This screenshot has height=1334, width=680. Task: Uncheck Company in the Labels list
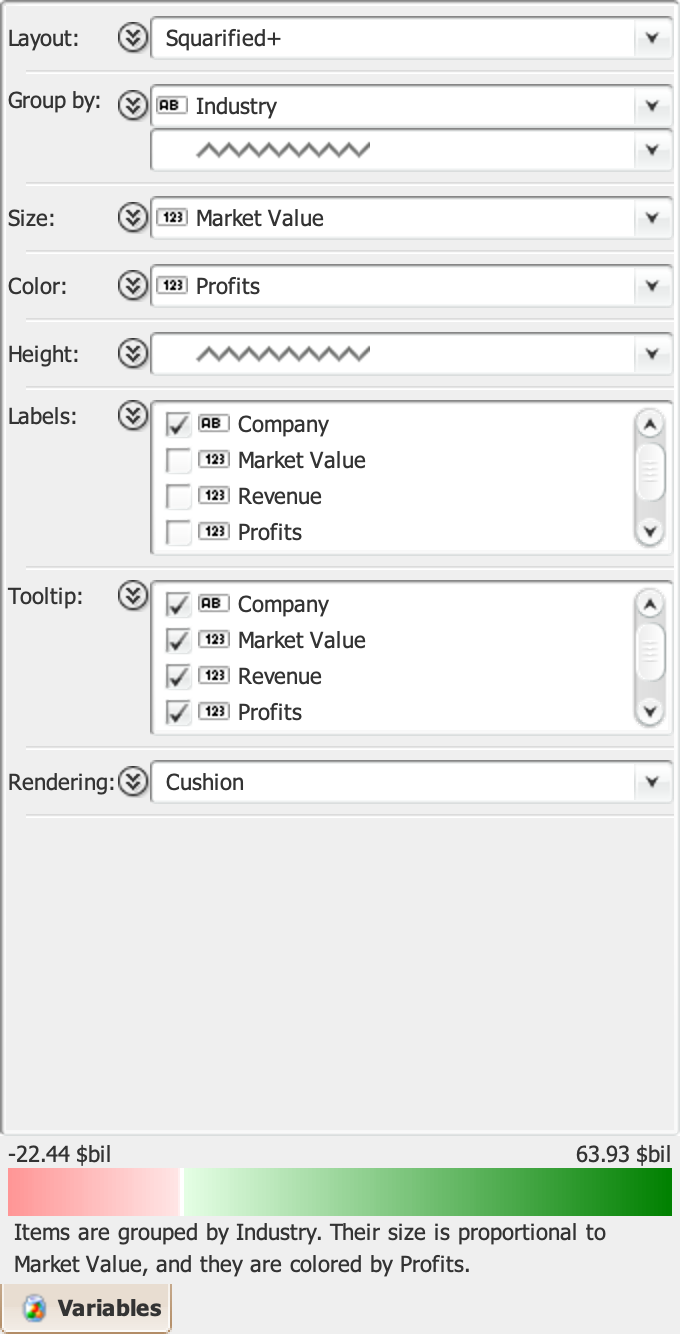click(179, 425)
